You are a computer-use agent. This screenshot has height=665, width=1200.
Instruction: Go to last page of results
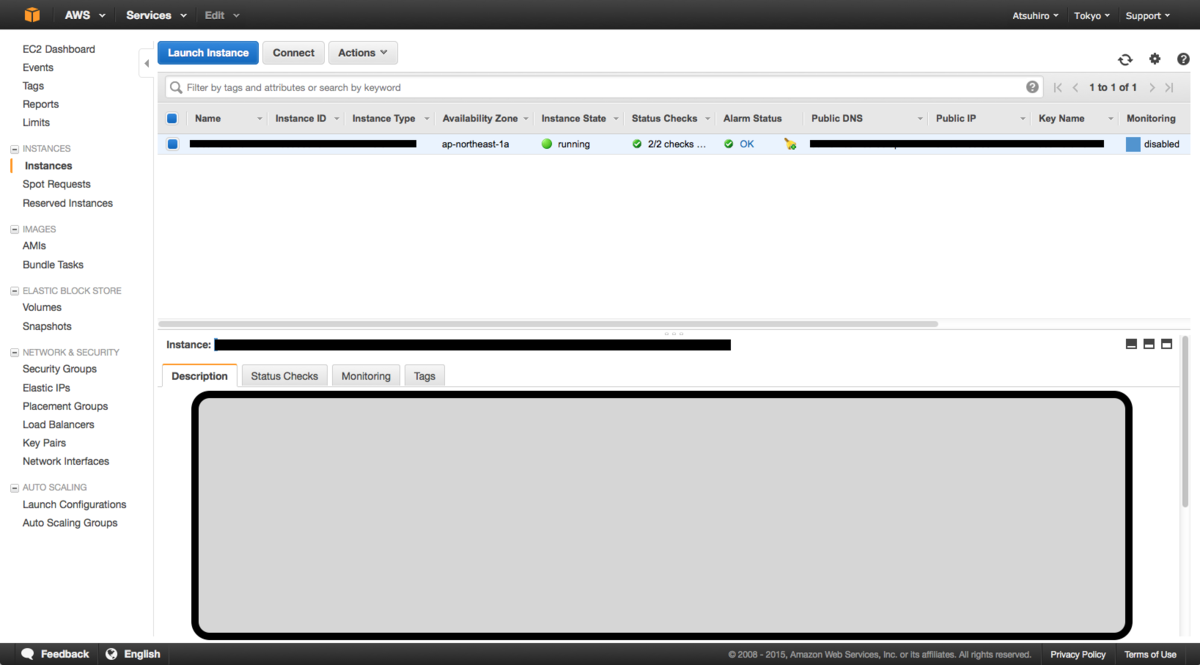pos(1169,88)
